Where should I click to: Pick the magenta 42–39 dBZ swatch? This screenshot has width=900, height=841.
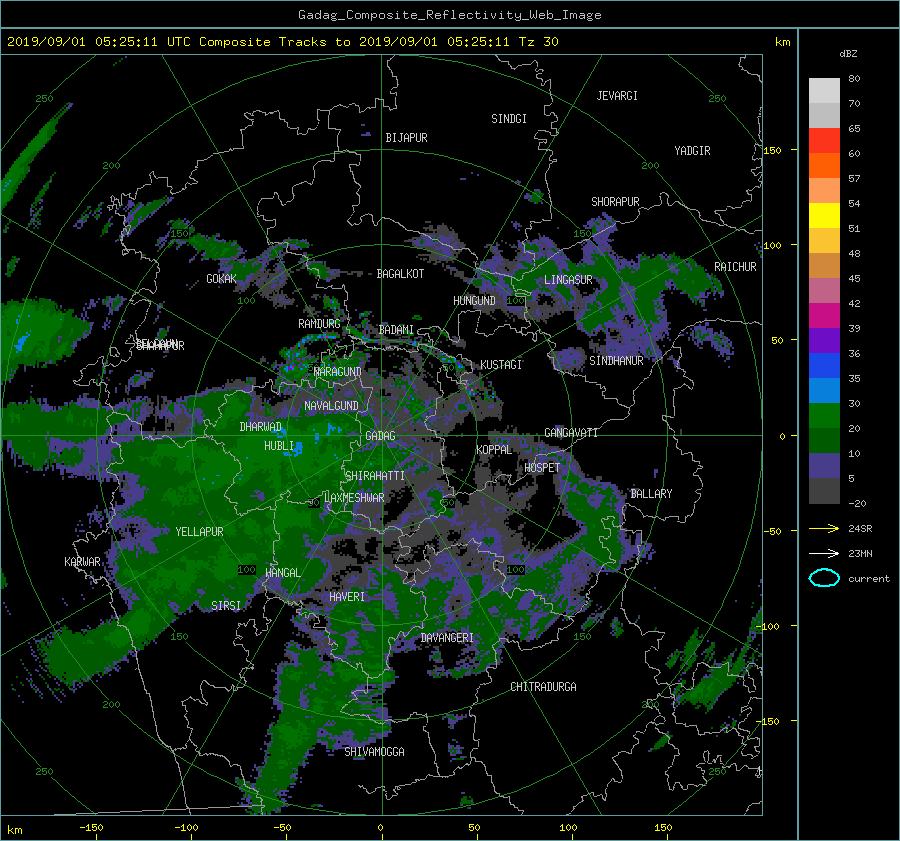[824, 315]
